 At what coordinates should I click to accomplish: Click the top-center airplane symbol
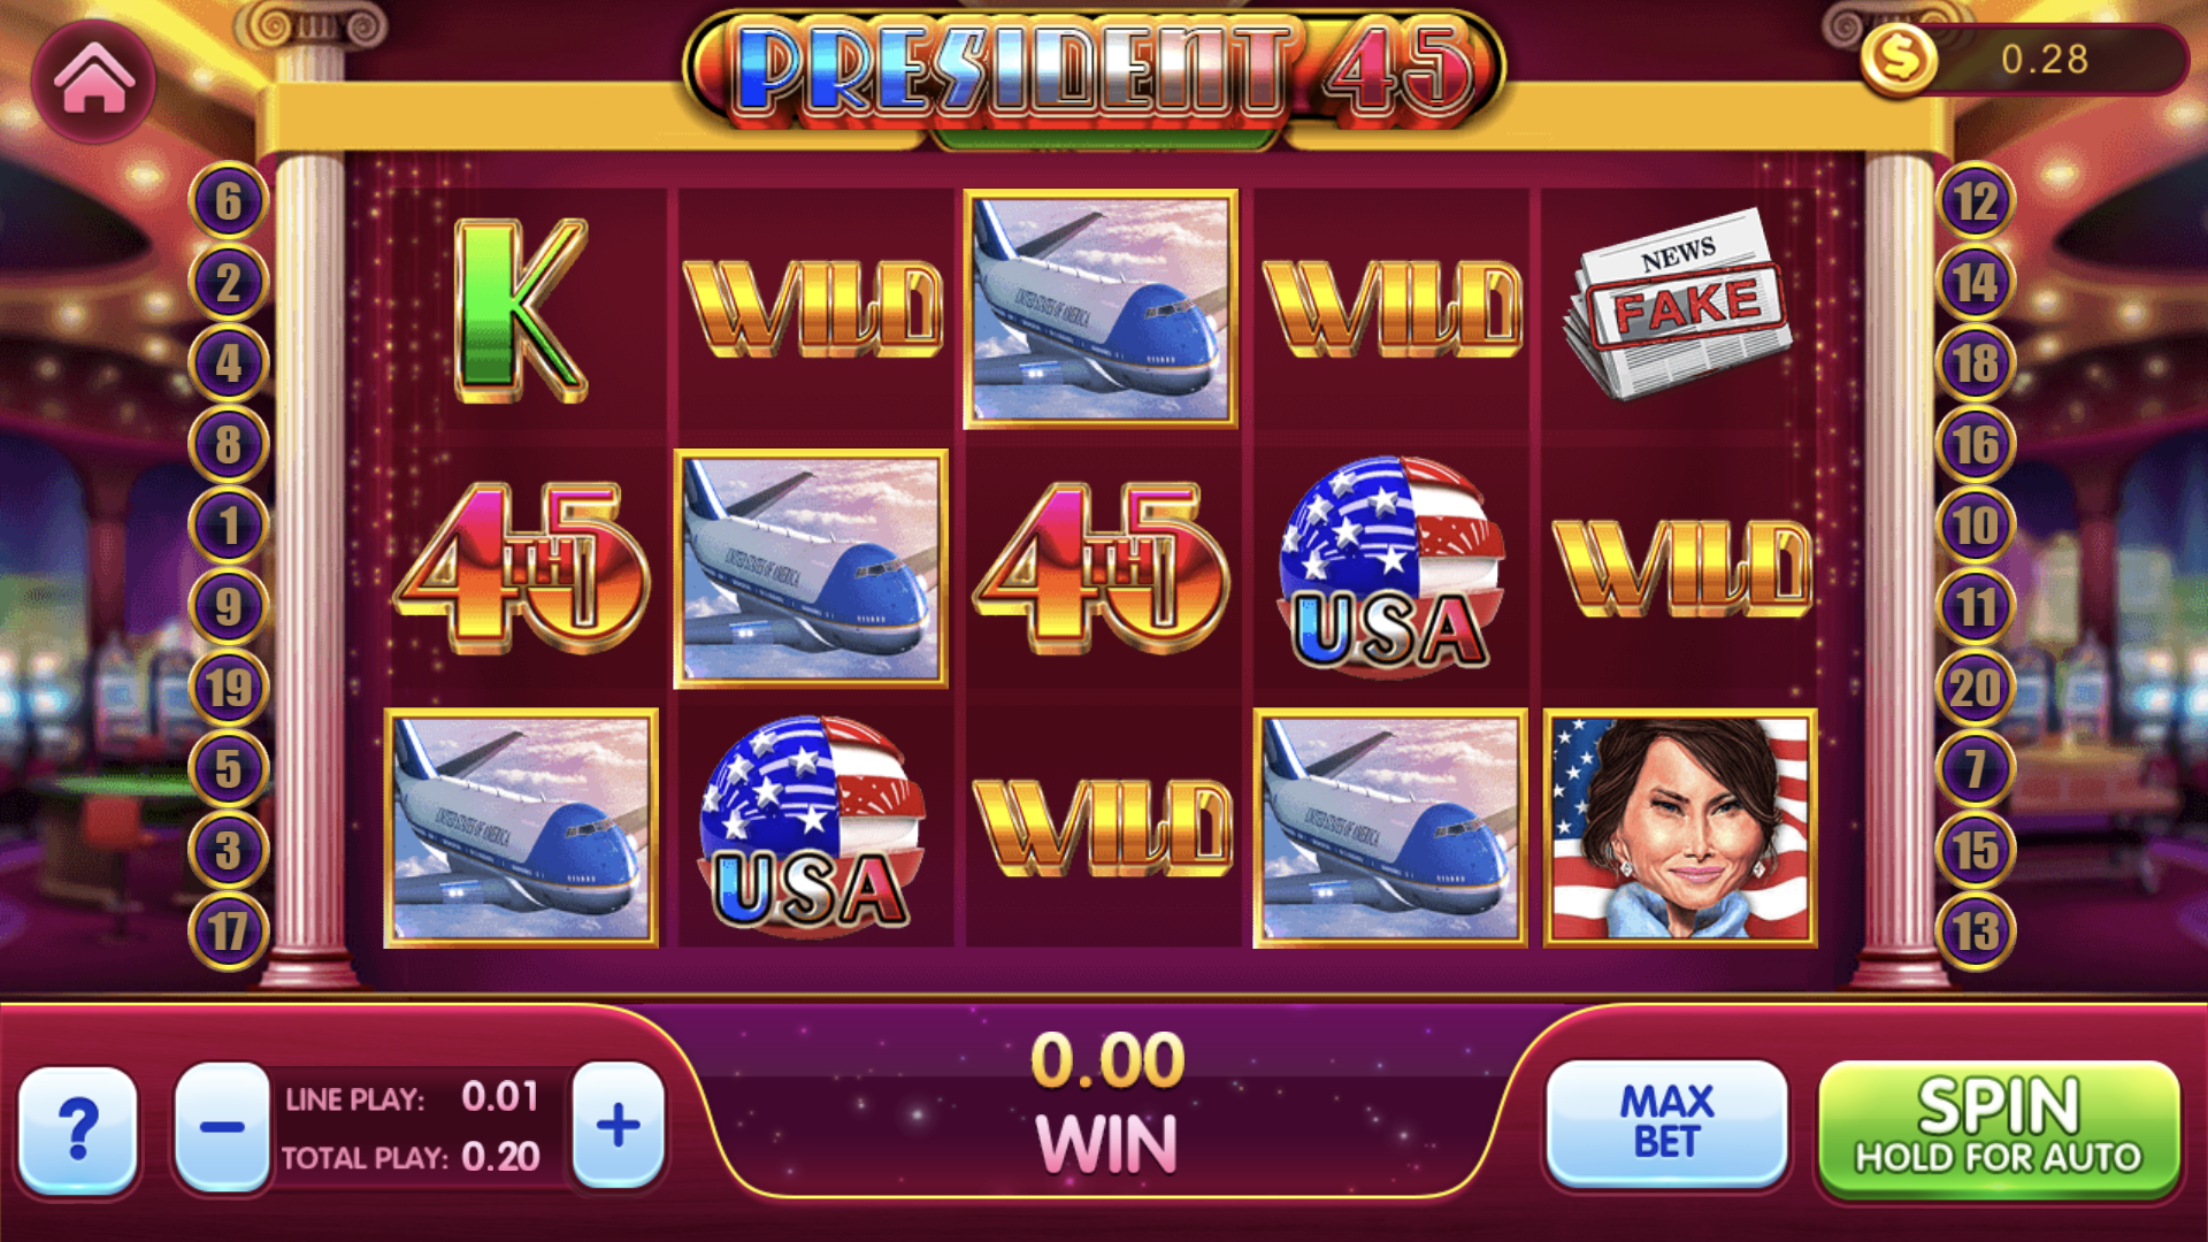1100,309
